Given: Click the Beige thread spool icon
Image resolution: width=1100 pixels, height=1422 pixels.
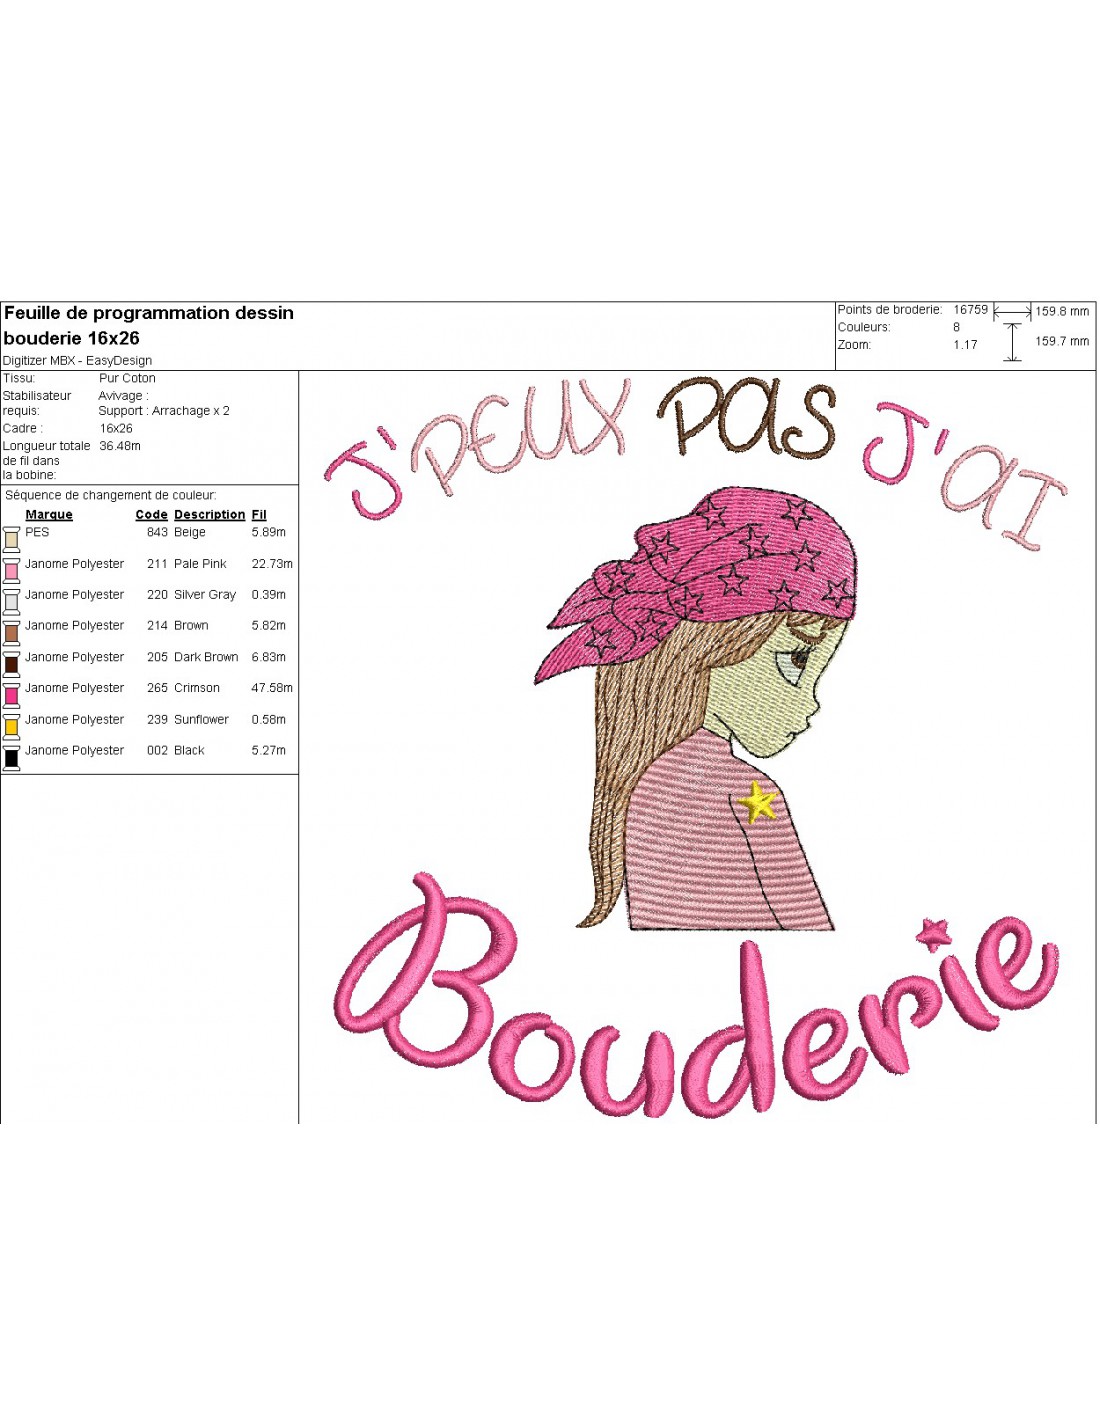Looking at the screenshot, I should [x=11, y=539].
